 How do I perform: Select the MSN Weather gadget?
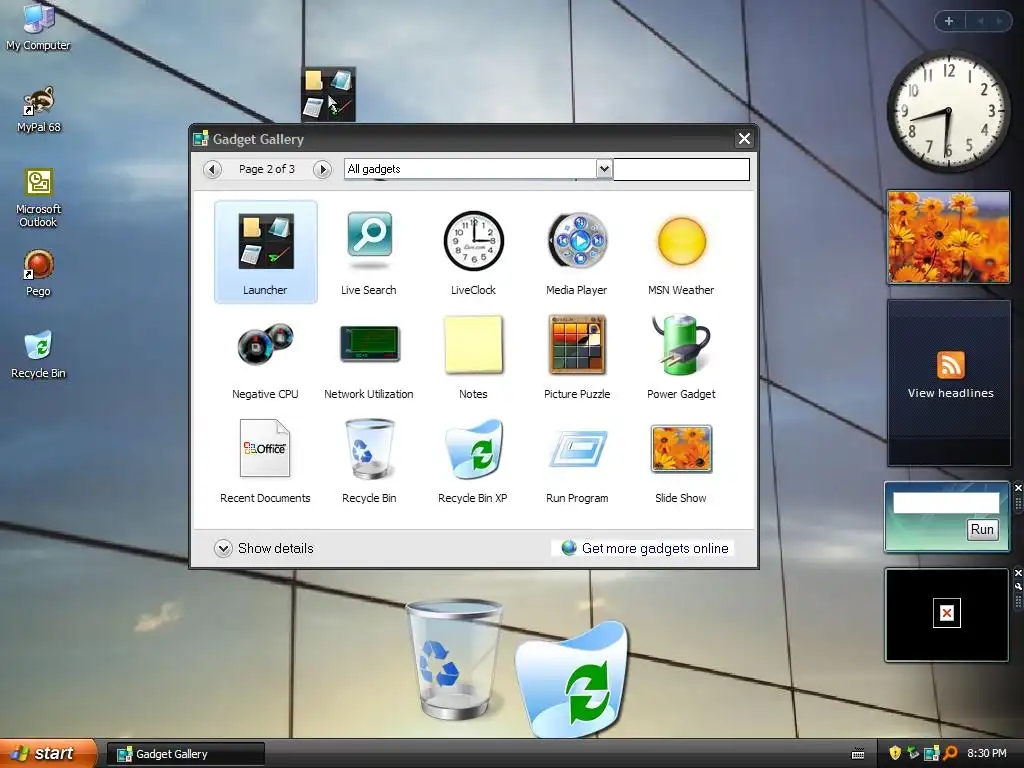pos(681,252)
